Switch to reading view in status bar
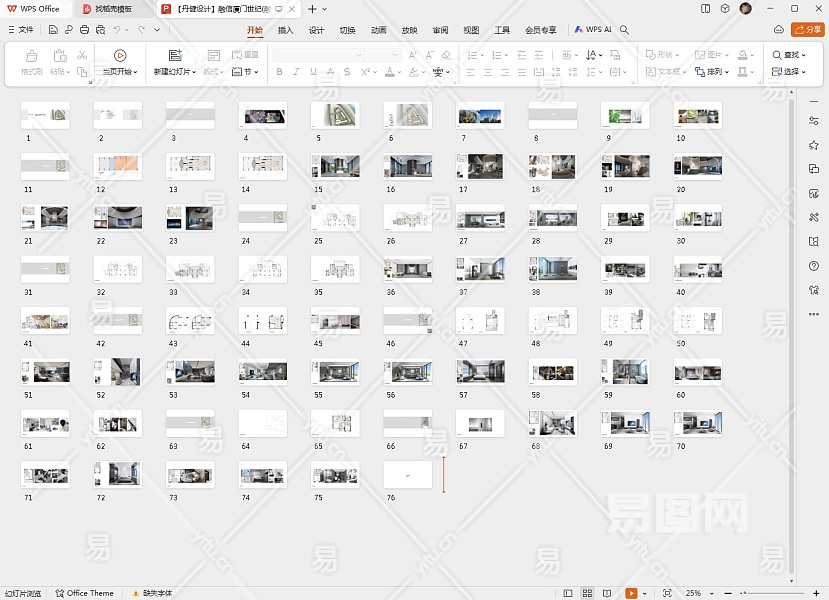 pyautogui.click(x=607, y=593)
